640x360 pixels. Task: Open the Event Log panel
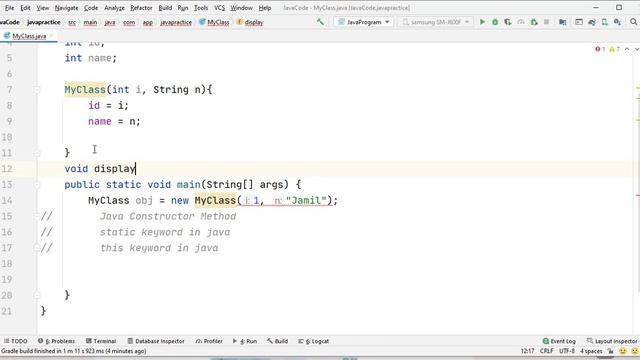click(x=559, y=341)
